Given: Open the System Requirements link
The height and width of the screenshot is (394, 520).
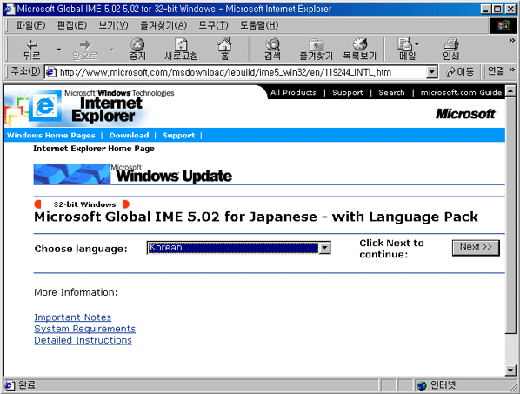Looking at the screenshot, I should point(85,329).
